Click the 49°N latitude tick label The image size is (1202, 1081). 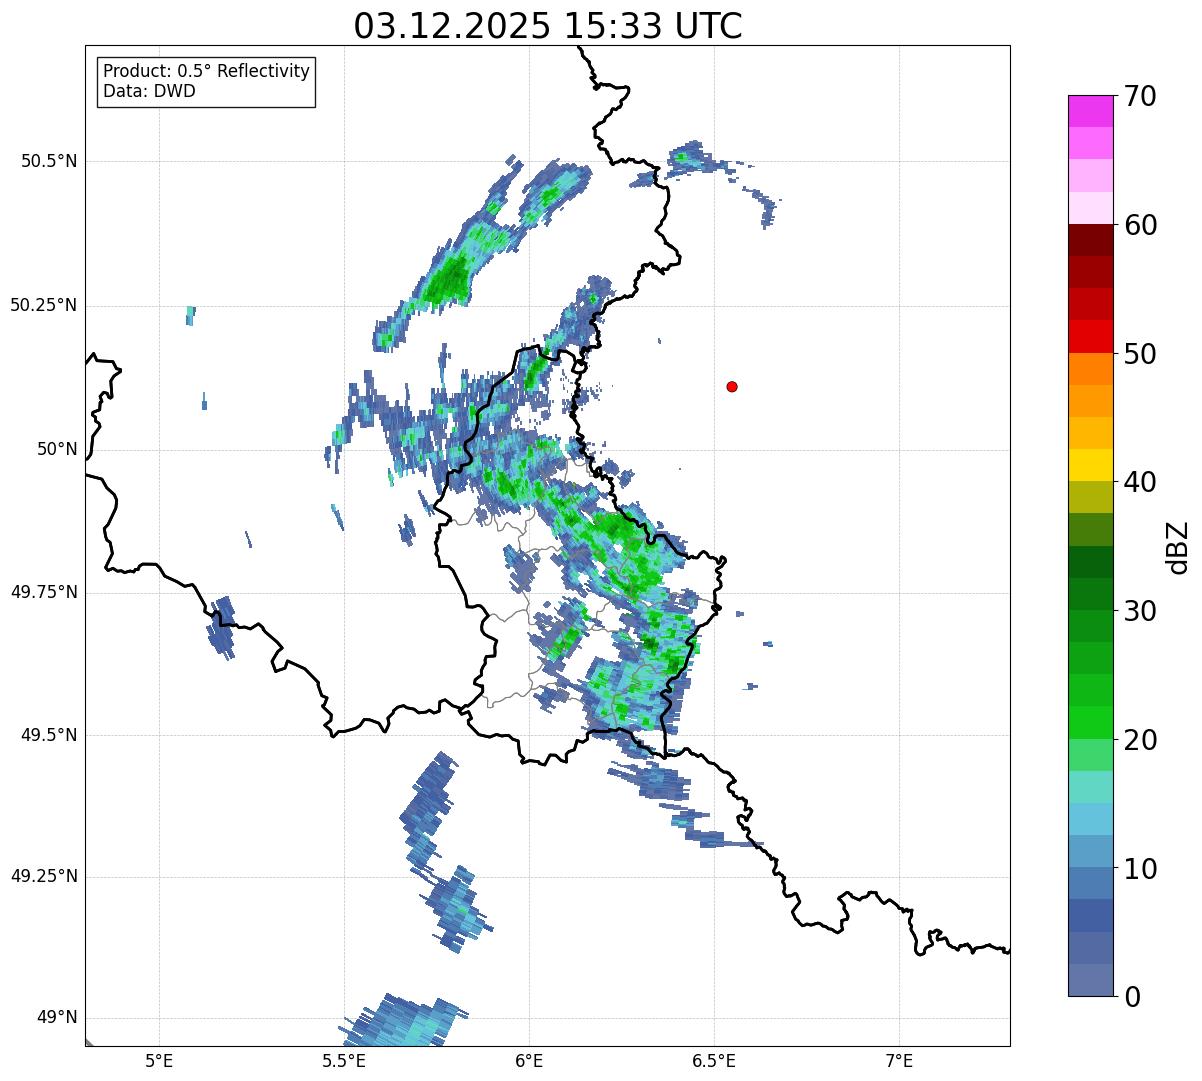pos(57,1018)
